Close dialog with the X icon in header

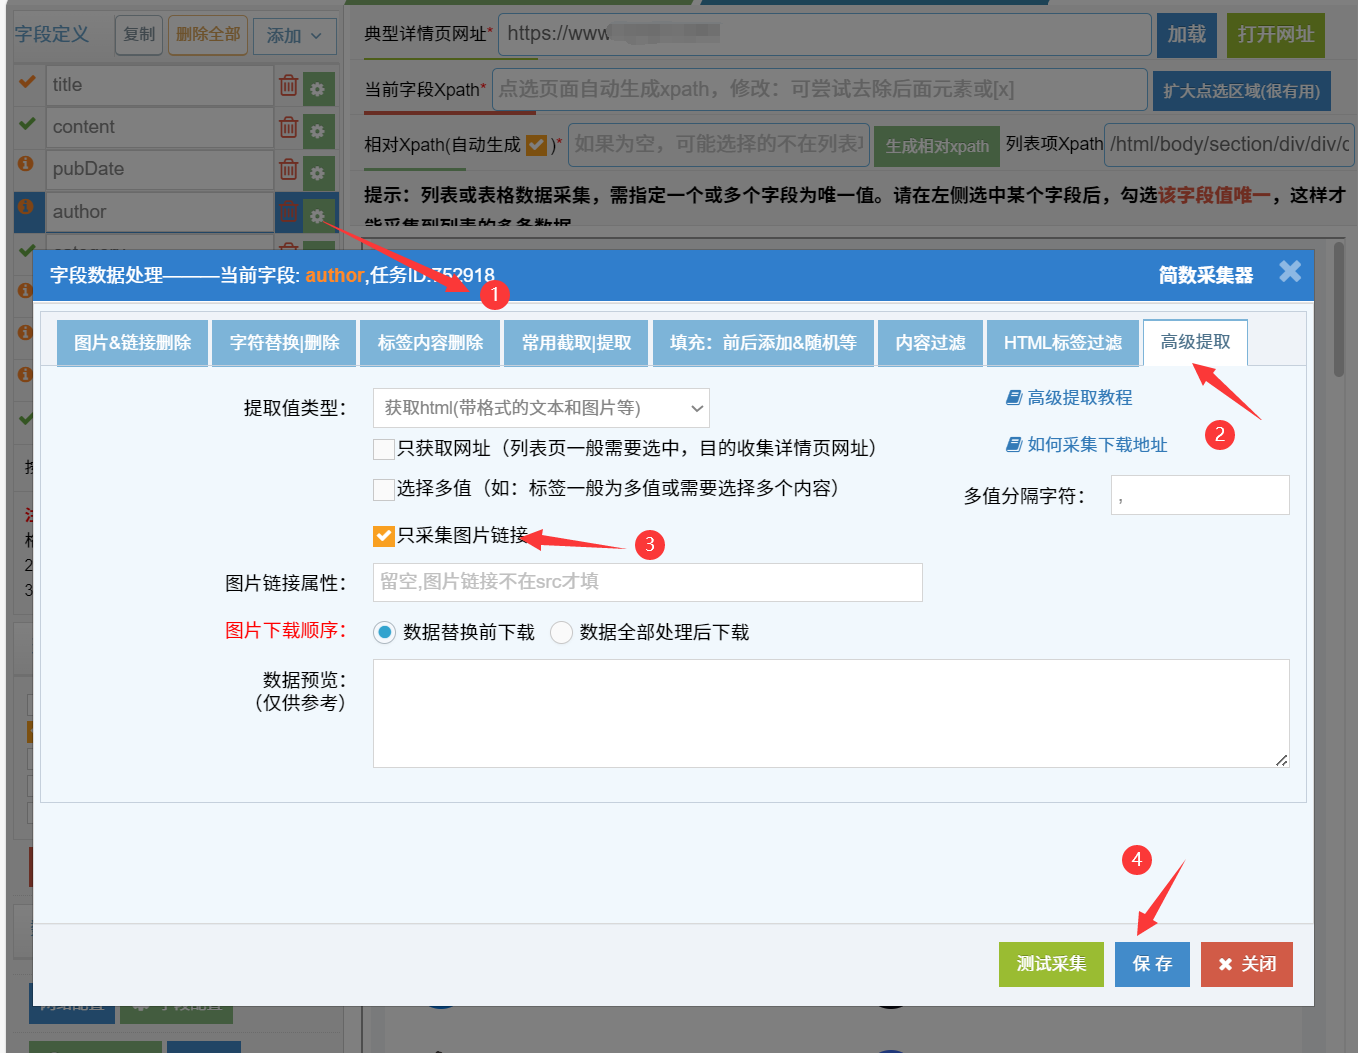tap(1290, 271)
